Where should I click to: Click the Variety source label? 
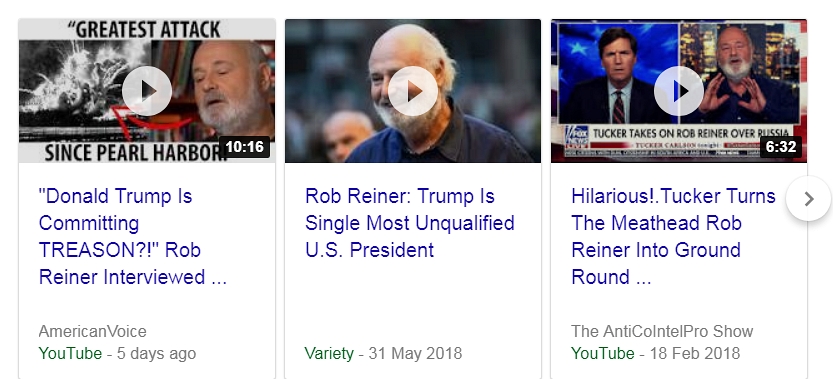(x=329, y=353)
